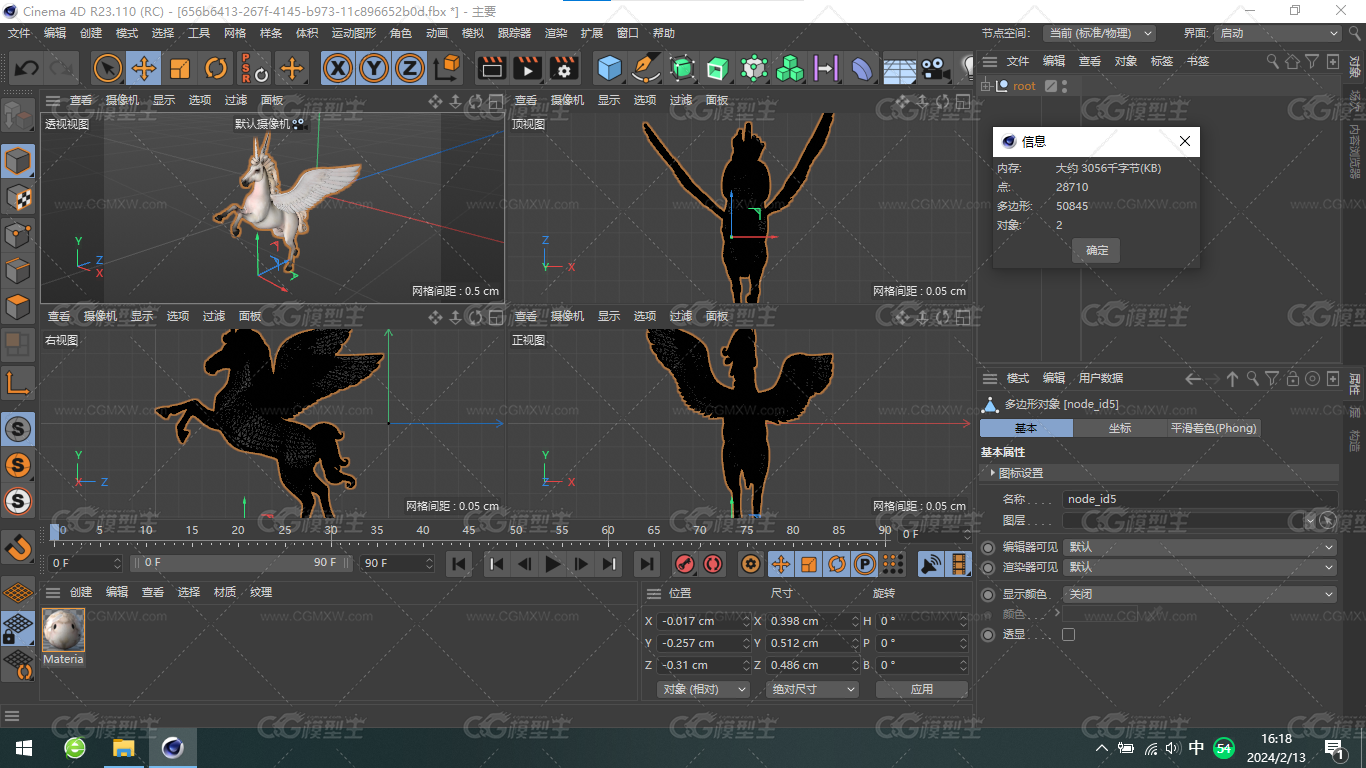Click the 名称 field node_id5
The image size is (1366, 768).
(x=1200, y=499)
